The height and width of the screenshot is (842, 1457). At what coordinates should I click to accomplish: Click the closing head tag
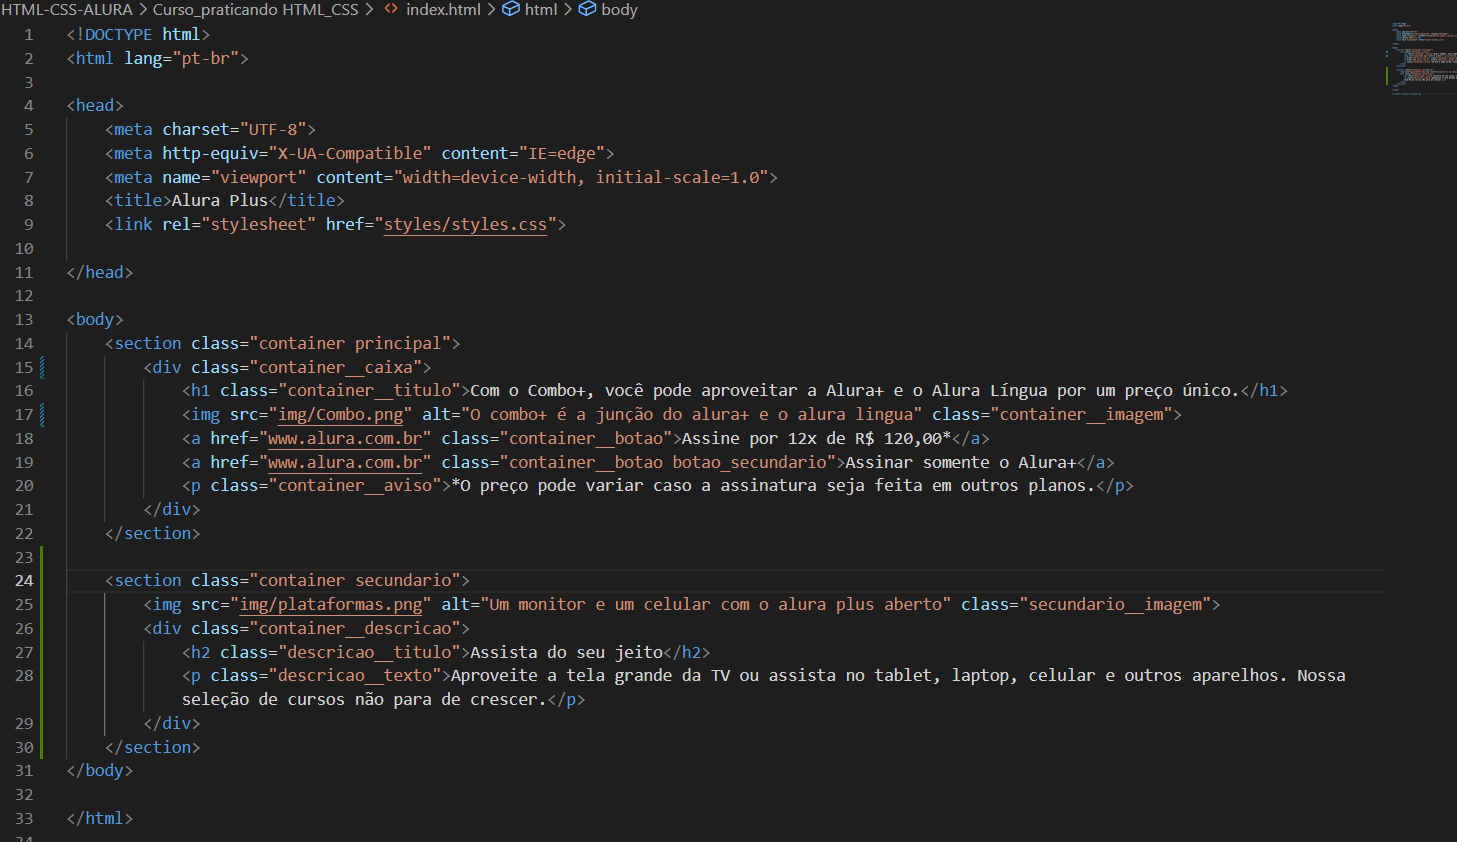tap(100, 273)
